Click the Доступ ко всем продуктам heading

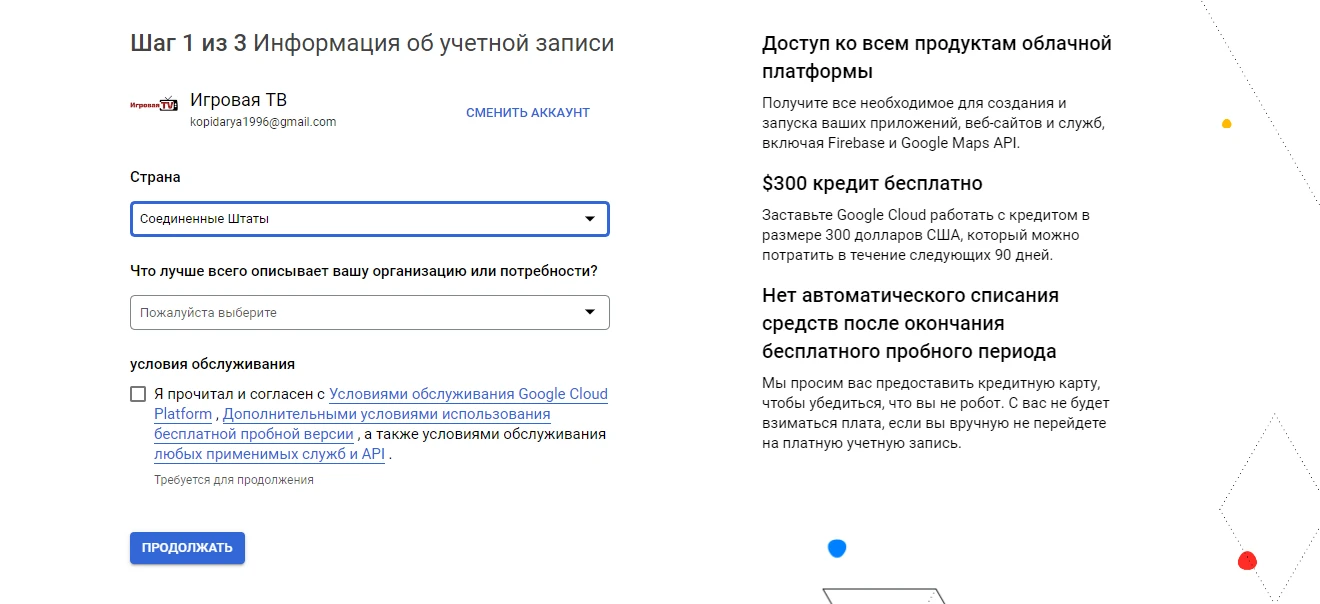click(x=937, y=57)
